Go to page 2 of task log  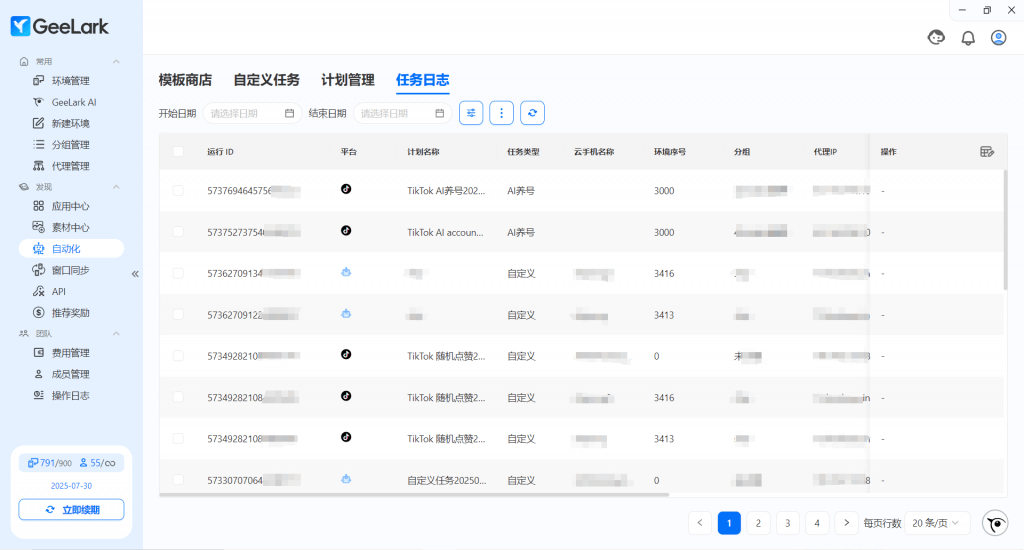tap(758, 523)
